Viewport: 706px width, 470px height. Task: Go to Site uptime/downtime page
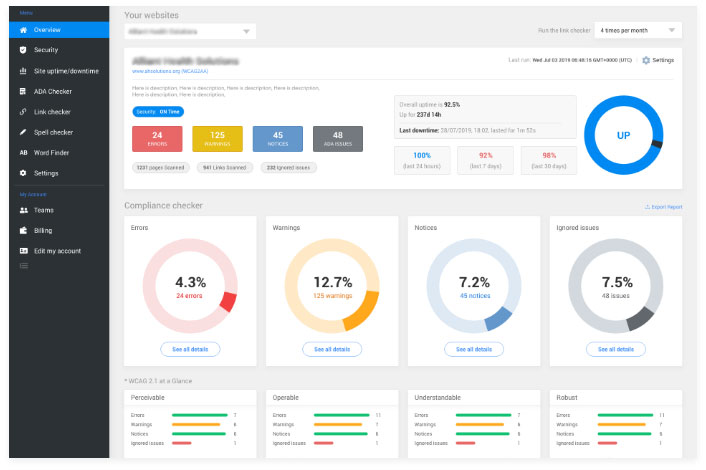pyautogui.click(x=59, y=71)
